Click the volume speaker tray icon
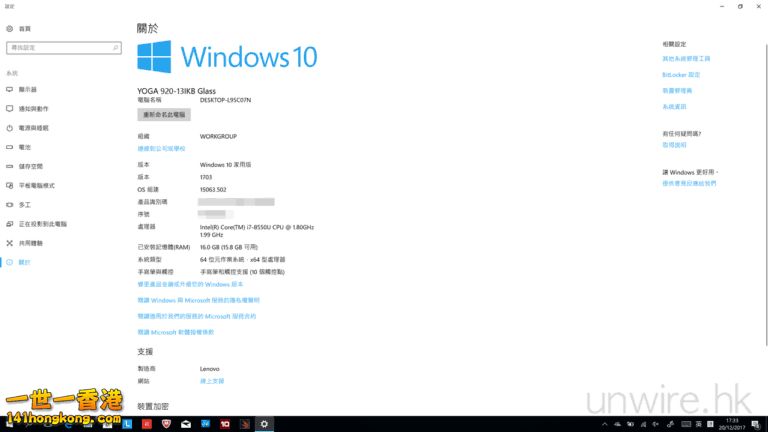768x432 pixels. 655,424
